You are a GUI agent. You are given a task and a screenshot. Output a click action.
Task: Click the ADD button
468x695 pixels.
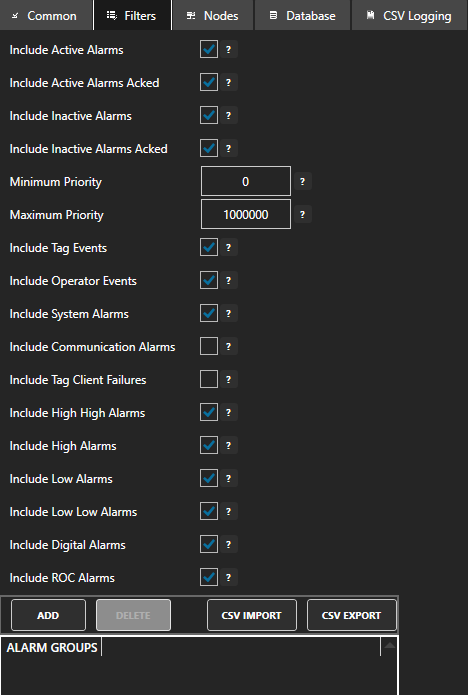48,615
